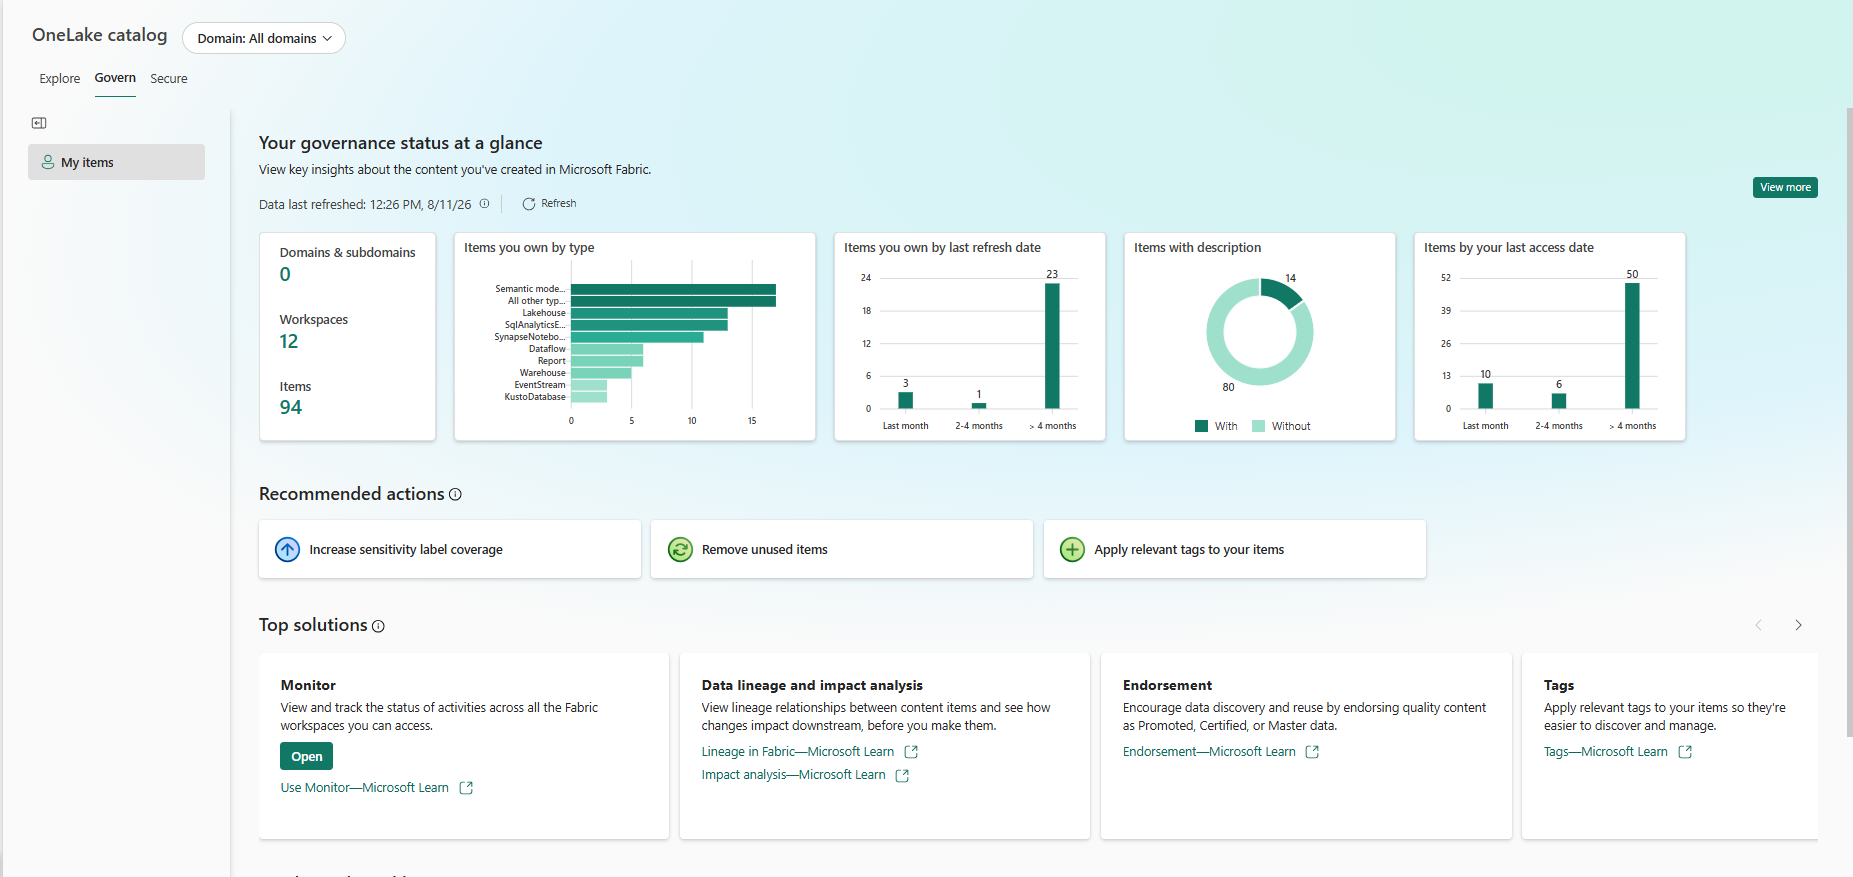The height and width of the screenshot is (877, 1853).
Task: Click the Semantic model bar in chart
Action: click(x=673, y=289)
